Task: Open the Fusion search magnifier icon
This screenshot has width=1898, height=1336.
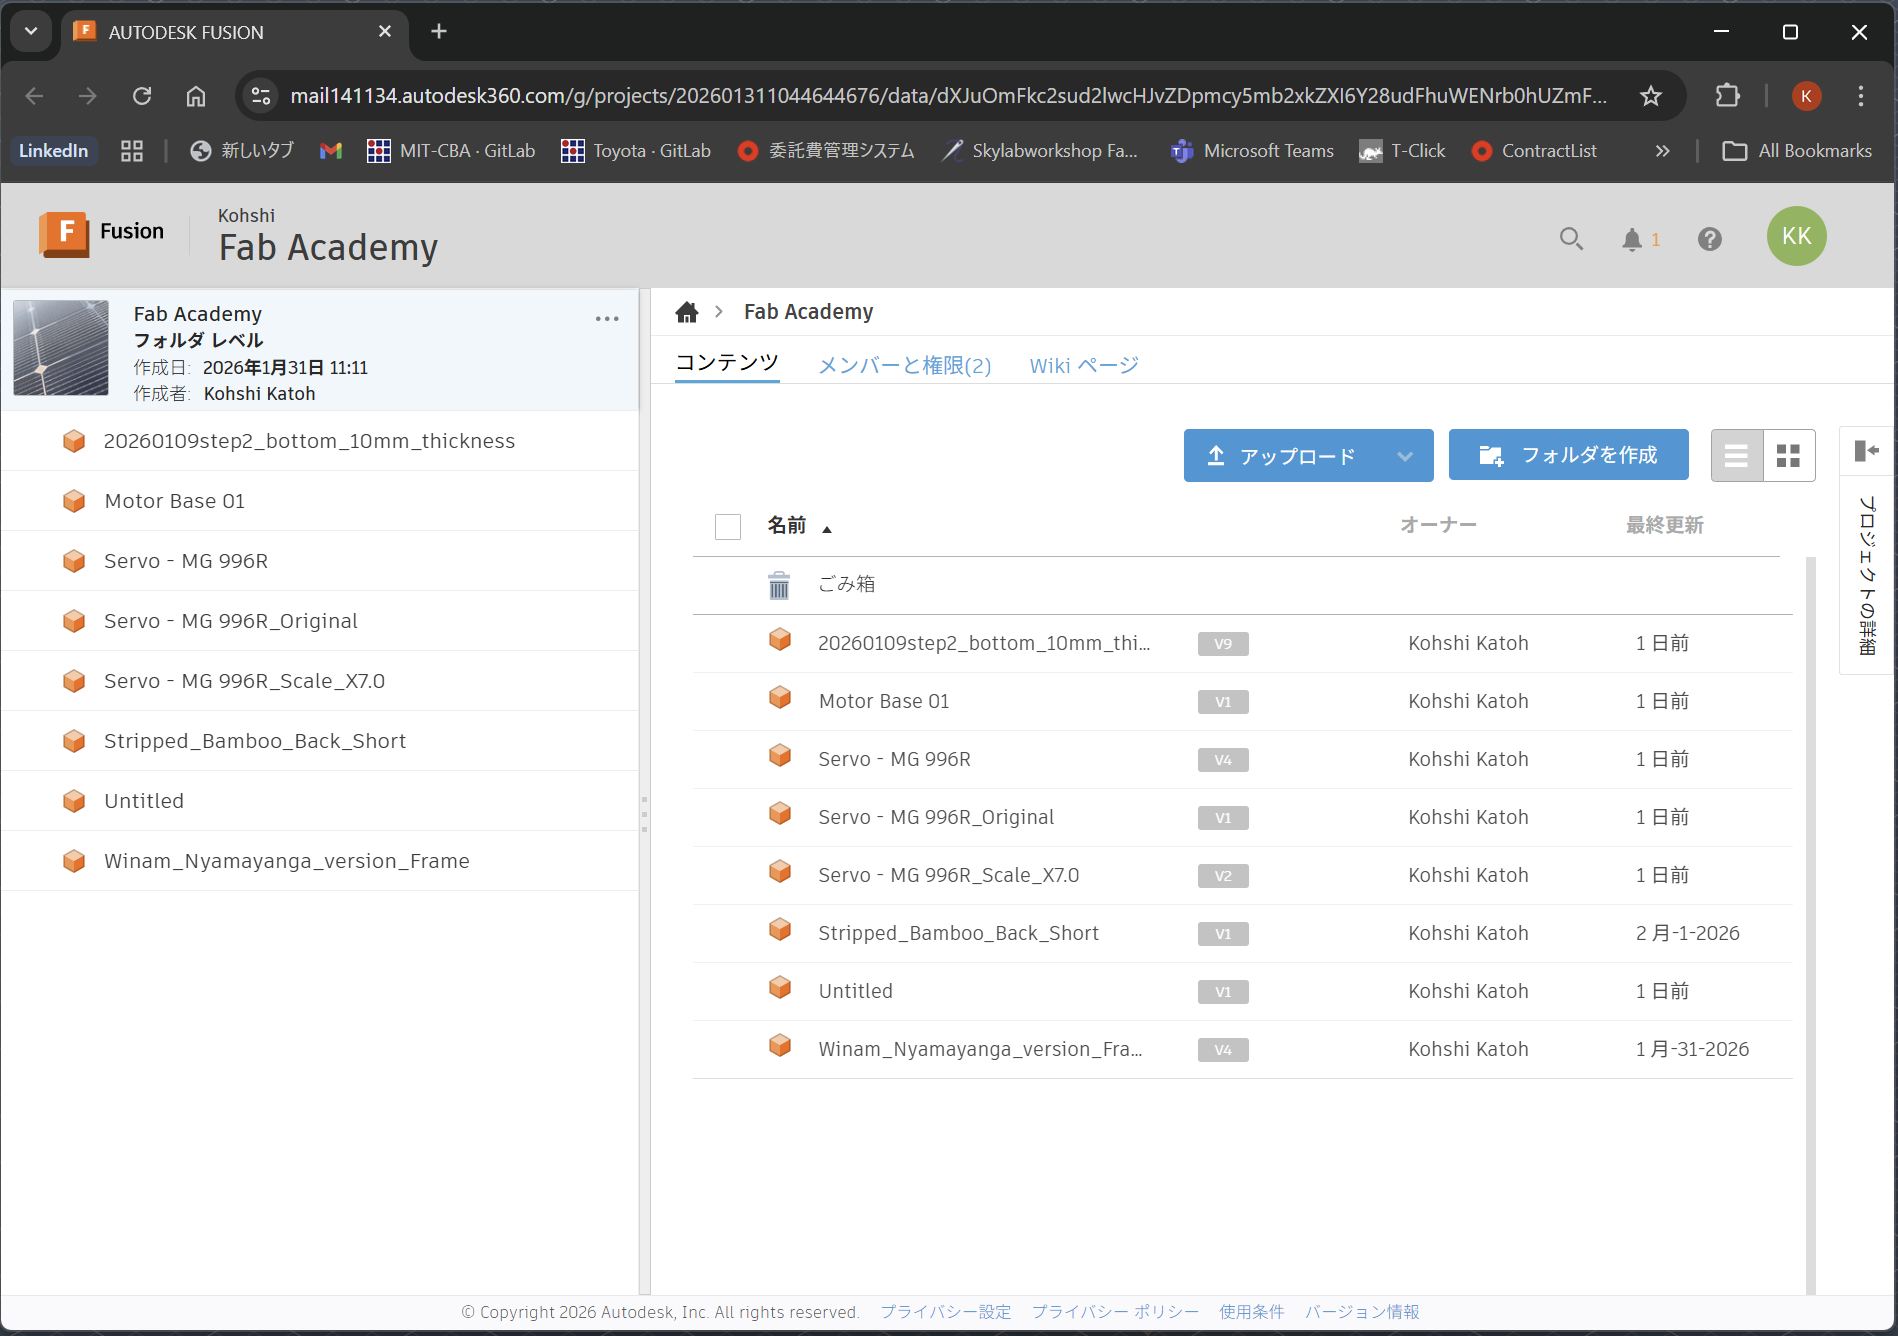Action: (x=1570, y=239)
